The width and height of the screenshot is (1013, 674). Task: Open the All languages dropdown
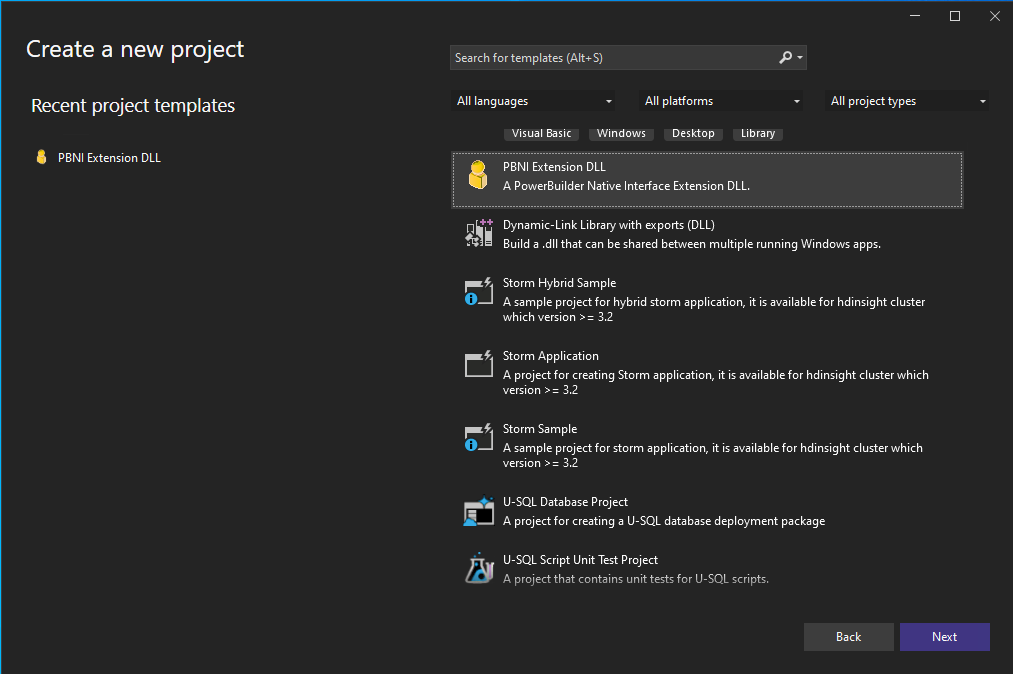(534, 101)
